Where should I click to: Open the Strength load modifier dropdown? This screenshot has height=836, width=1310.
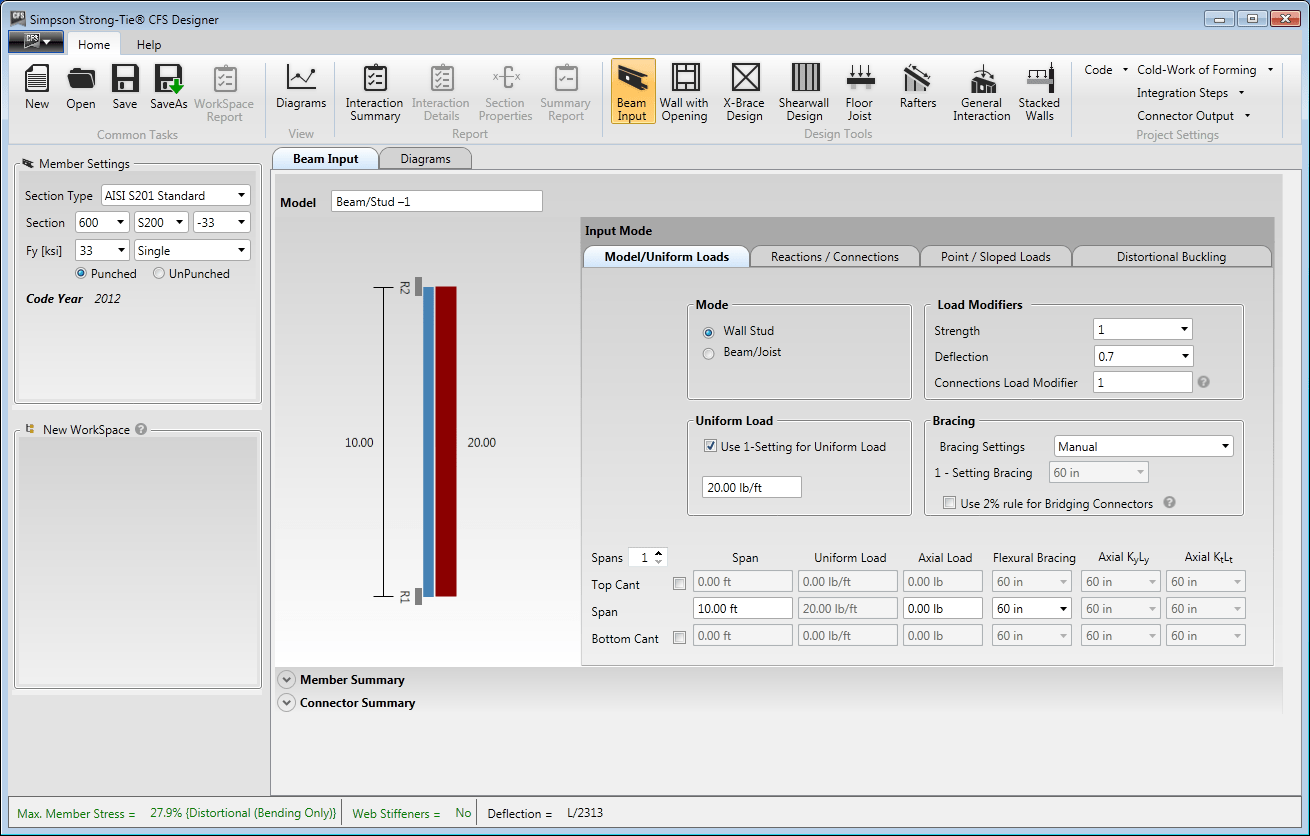tap(1143, 330)
